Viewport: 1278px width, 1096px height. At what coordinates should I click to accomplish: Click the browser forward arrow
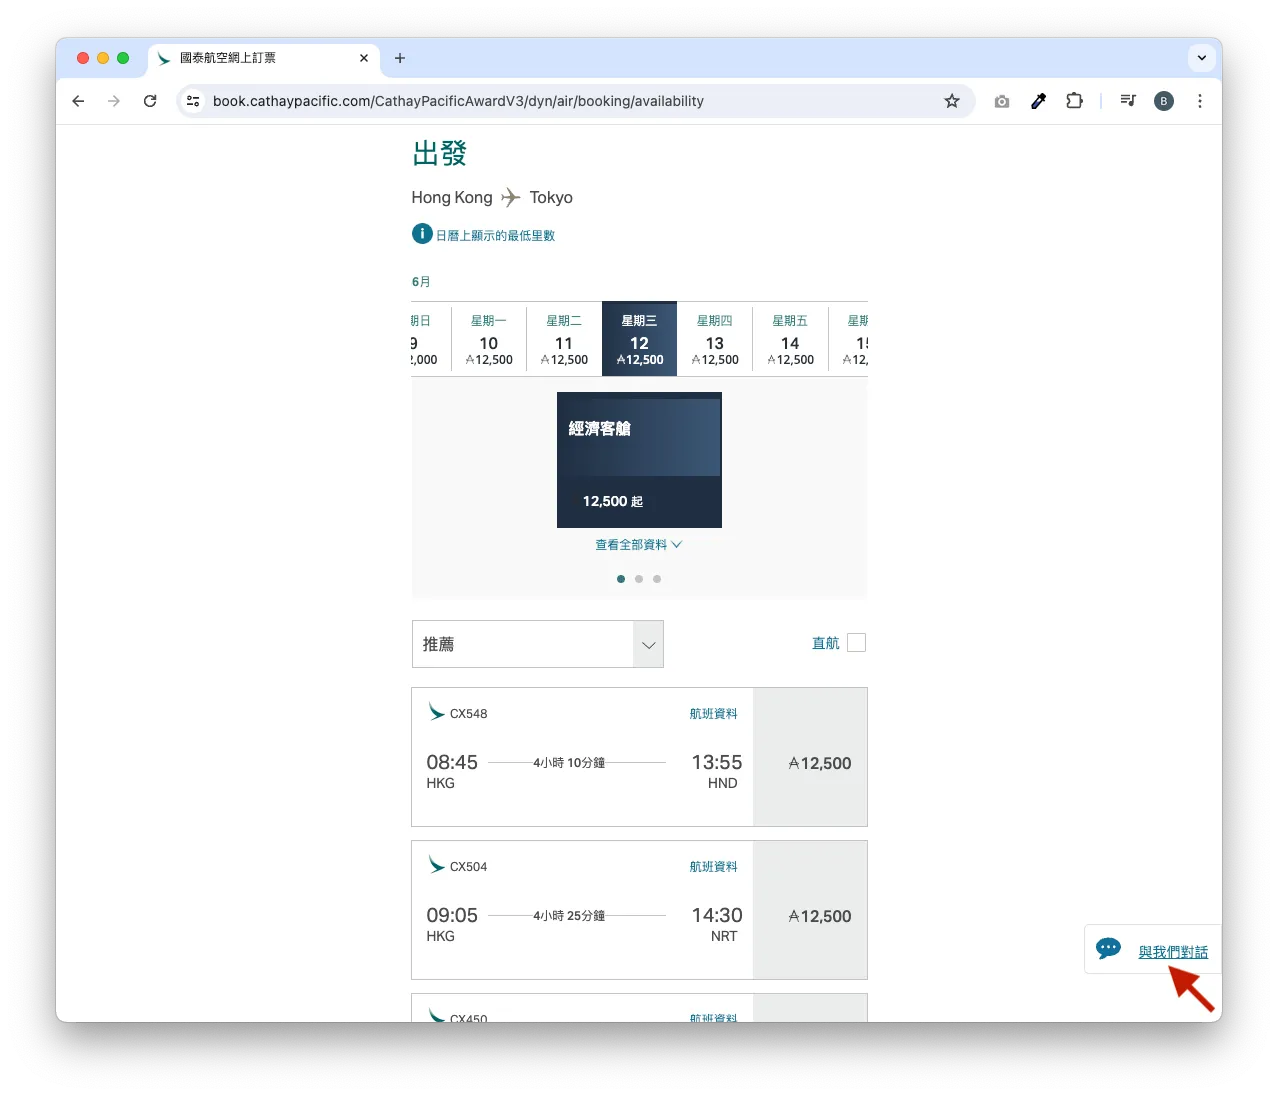point(114,101)
